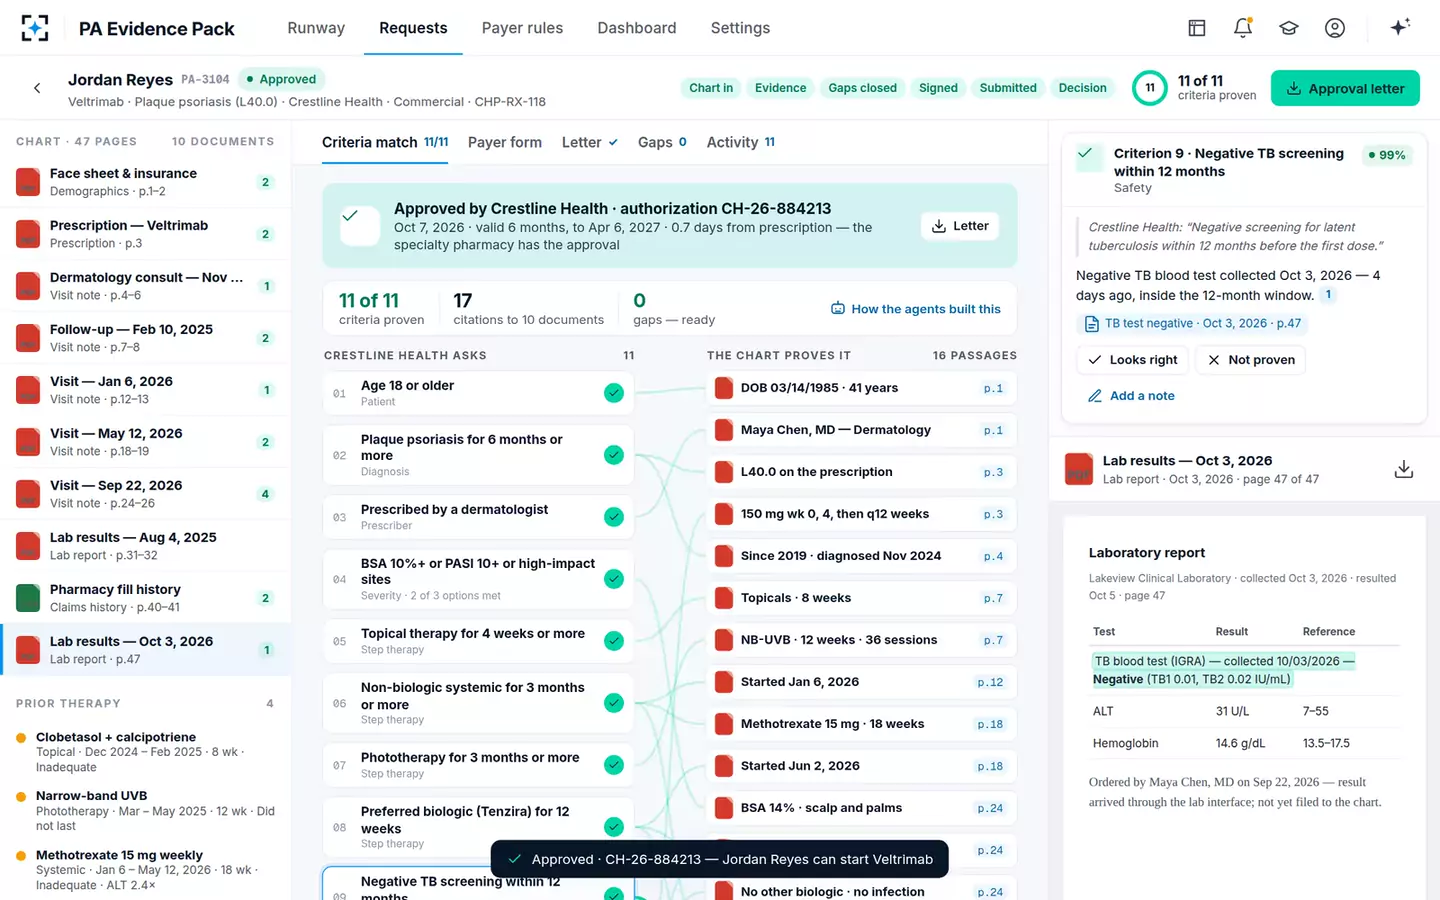1440x900 pixels.
Task: Open the Visit — Sep 22, 2026 document
Action: (x=146, y=494)
